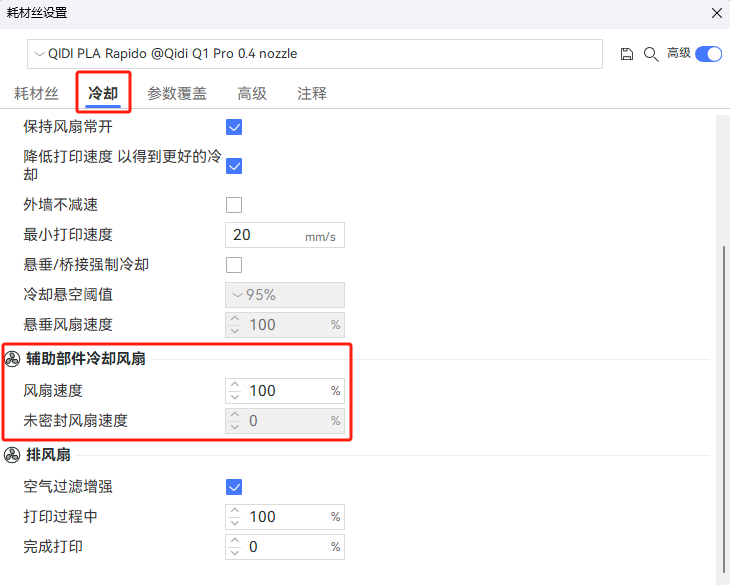The height and width of the screenshot is (585, 730).
Task: Click the 最小打印速度 input field
Action: coord(265,235)
